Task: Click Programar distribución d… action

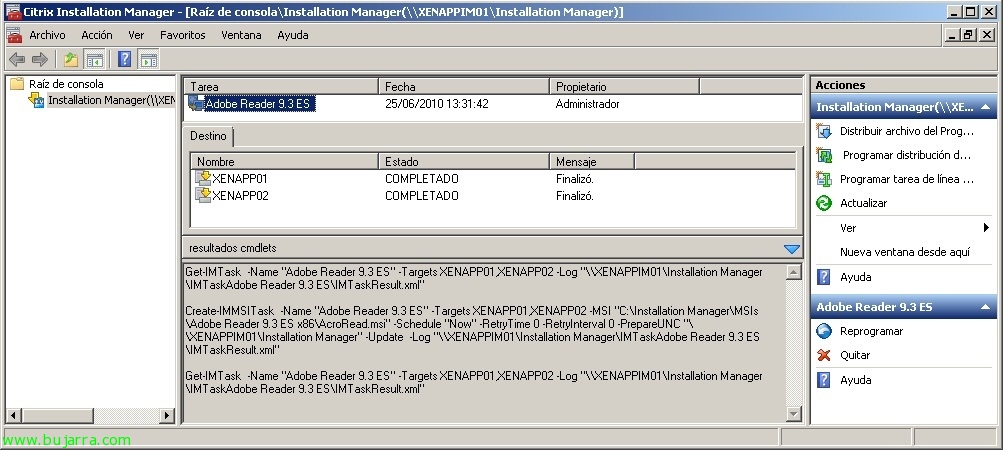Action: tap(906, 155)
